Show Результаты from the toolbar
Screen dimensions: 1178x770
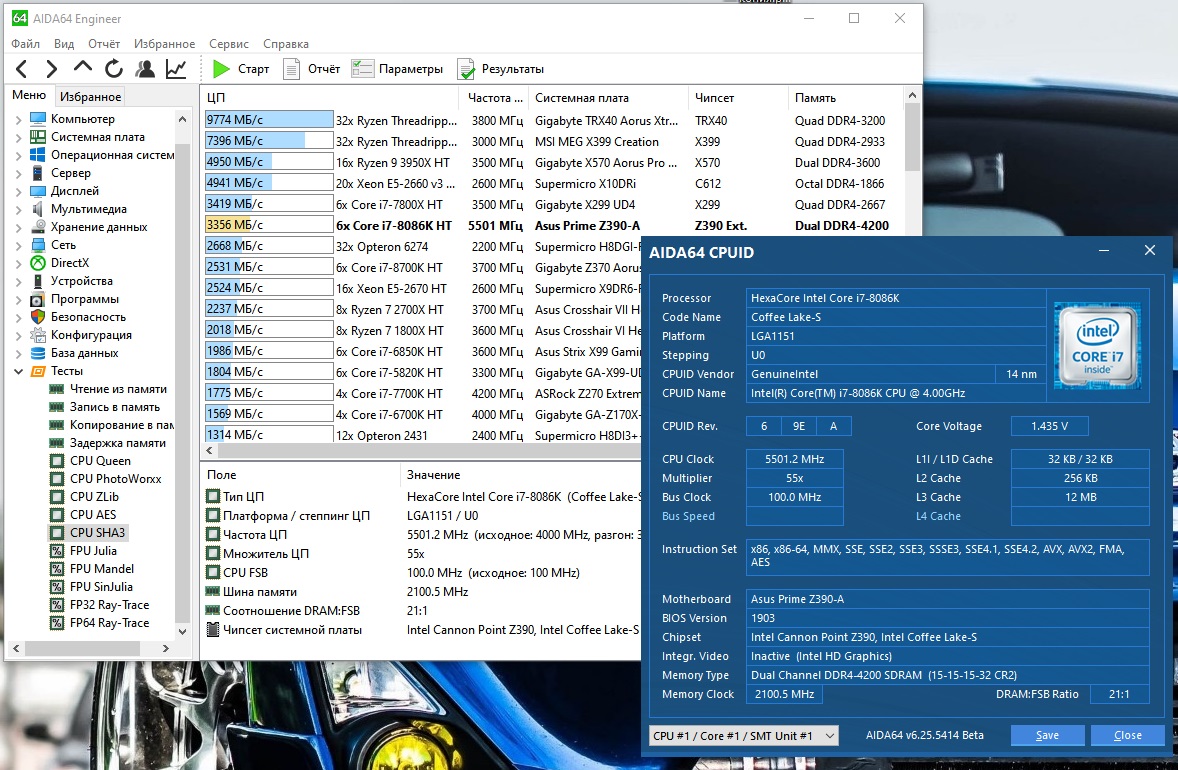click(500, 69)
